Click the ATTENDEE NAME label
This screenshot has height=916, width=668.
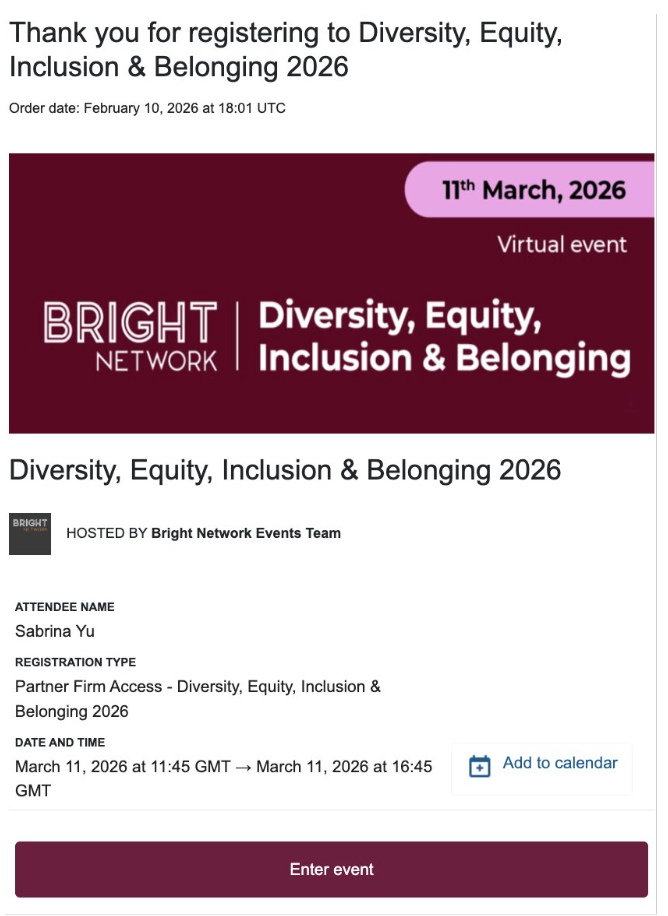(x=65, y=607)
